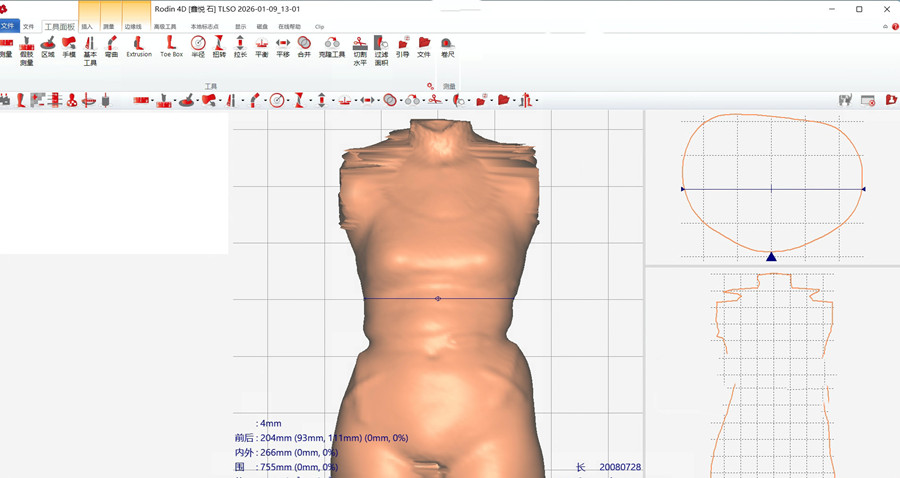
Task: Click the window-with-red-dot icon at toolbar's right end
Action: [868, 100]
